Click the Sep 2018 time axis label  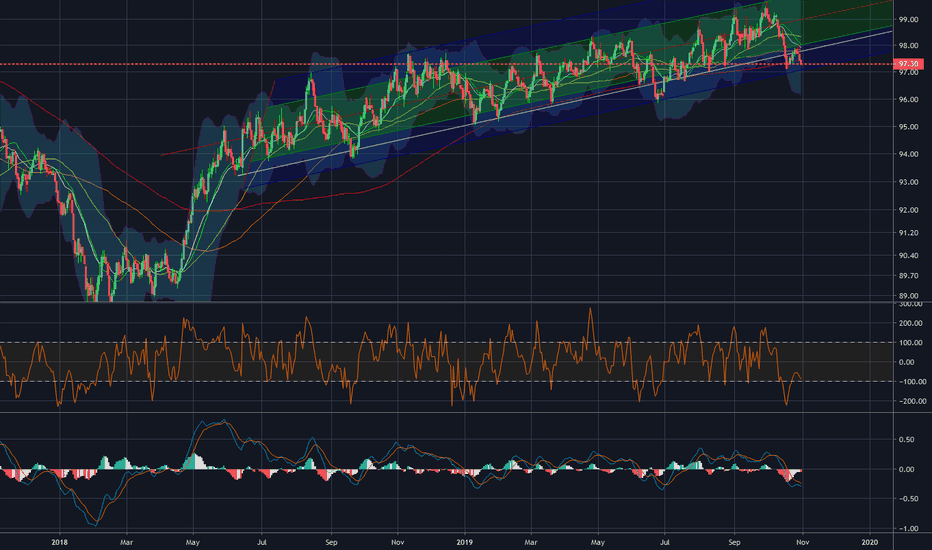[331, 542]
